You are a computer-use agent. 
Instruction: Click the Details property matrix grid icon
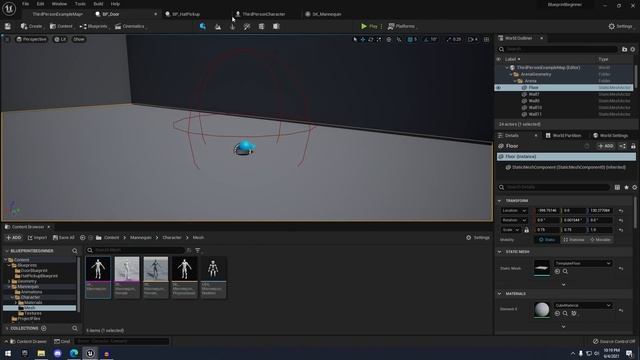617,187
